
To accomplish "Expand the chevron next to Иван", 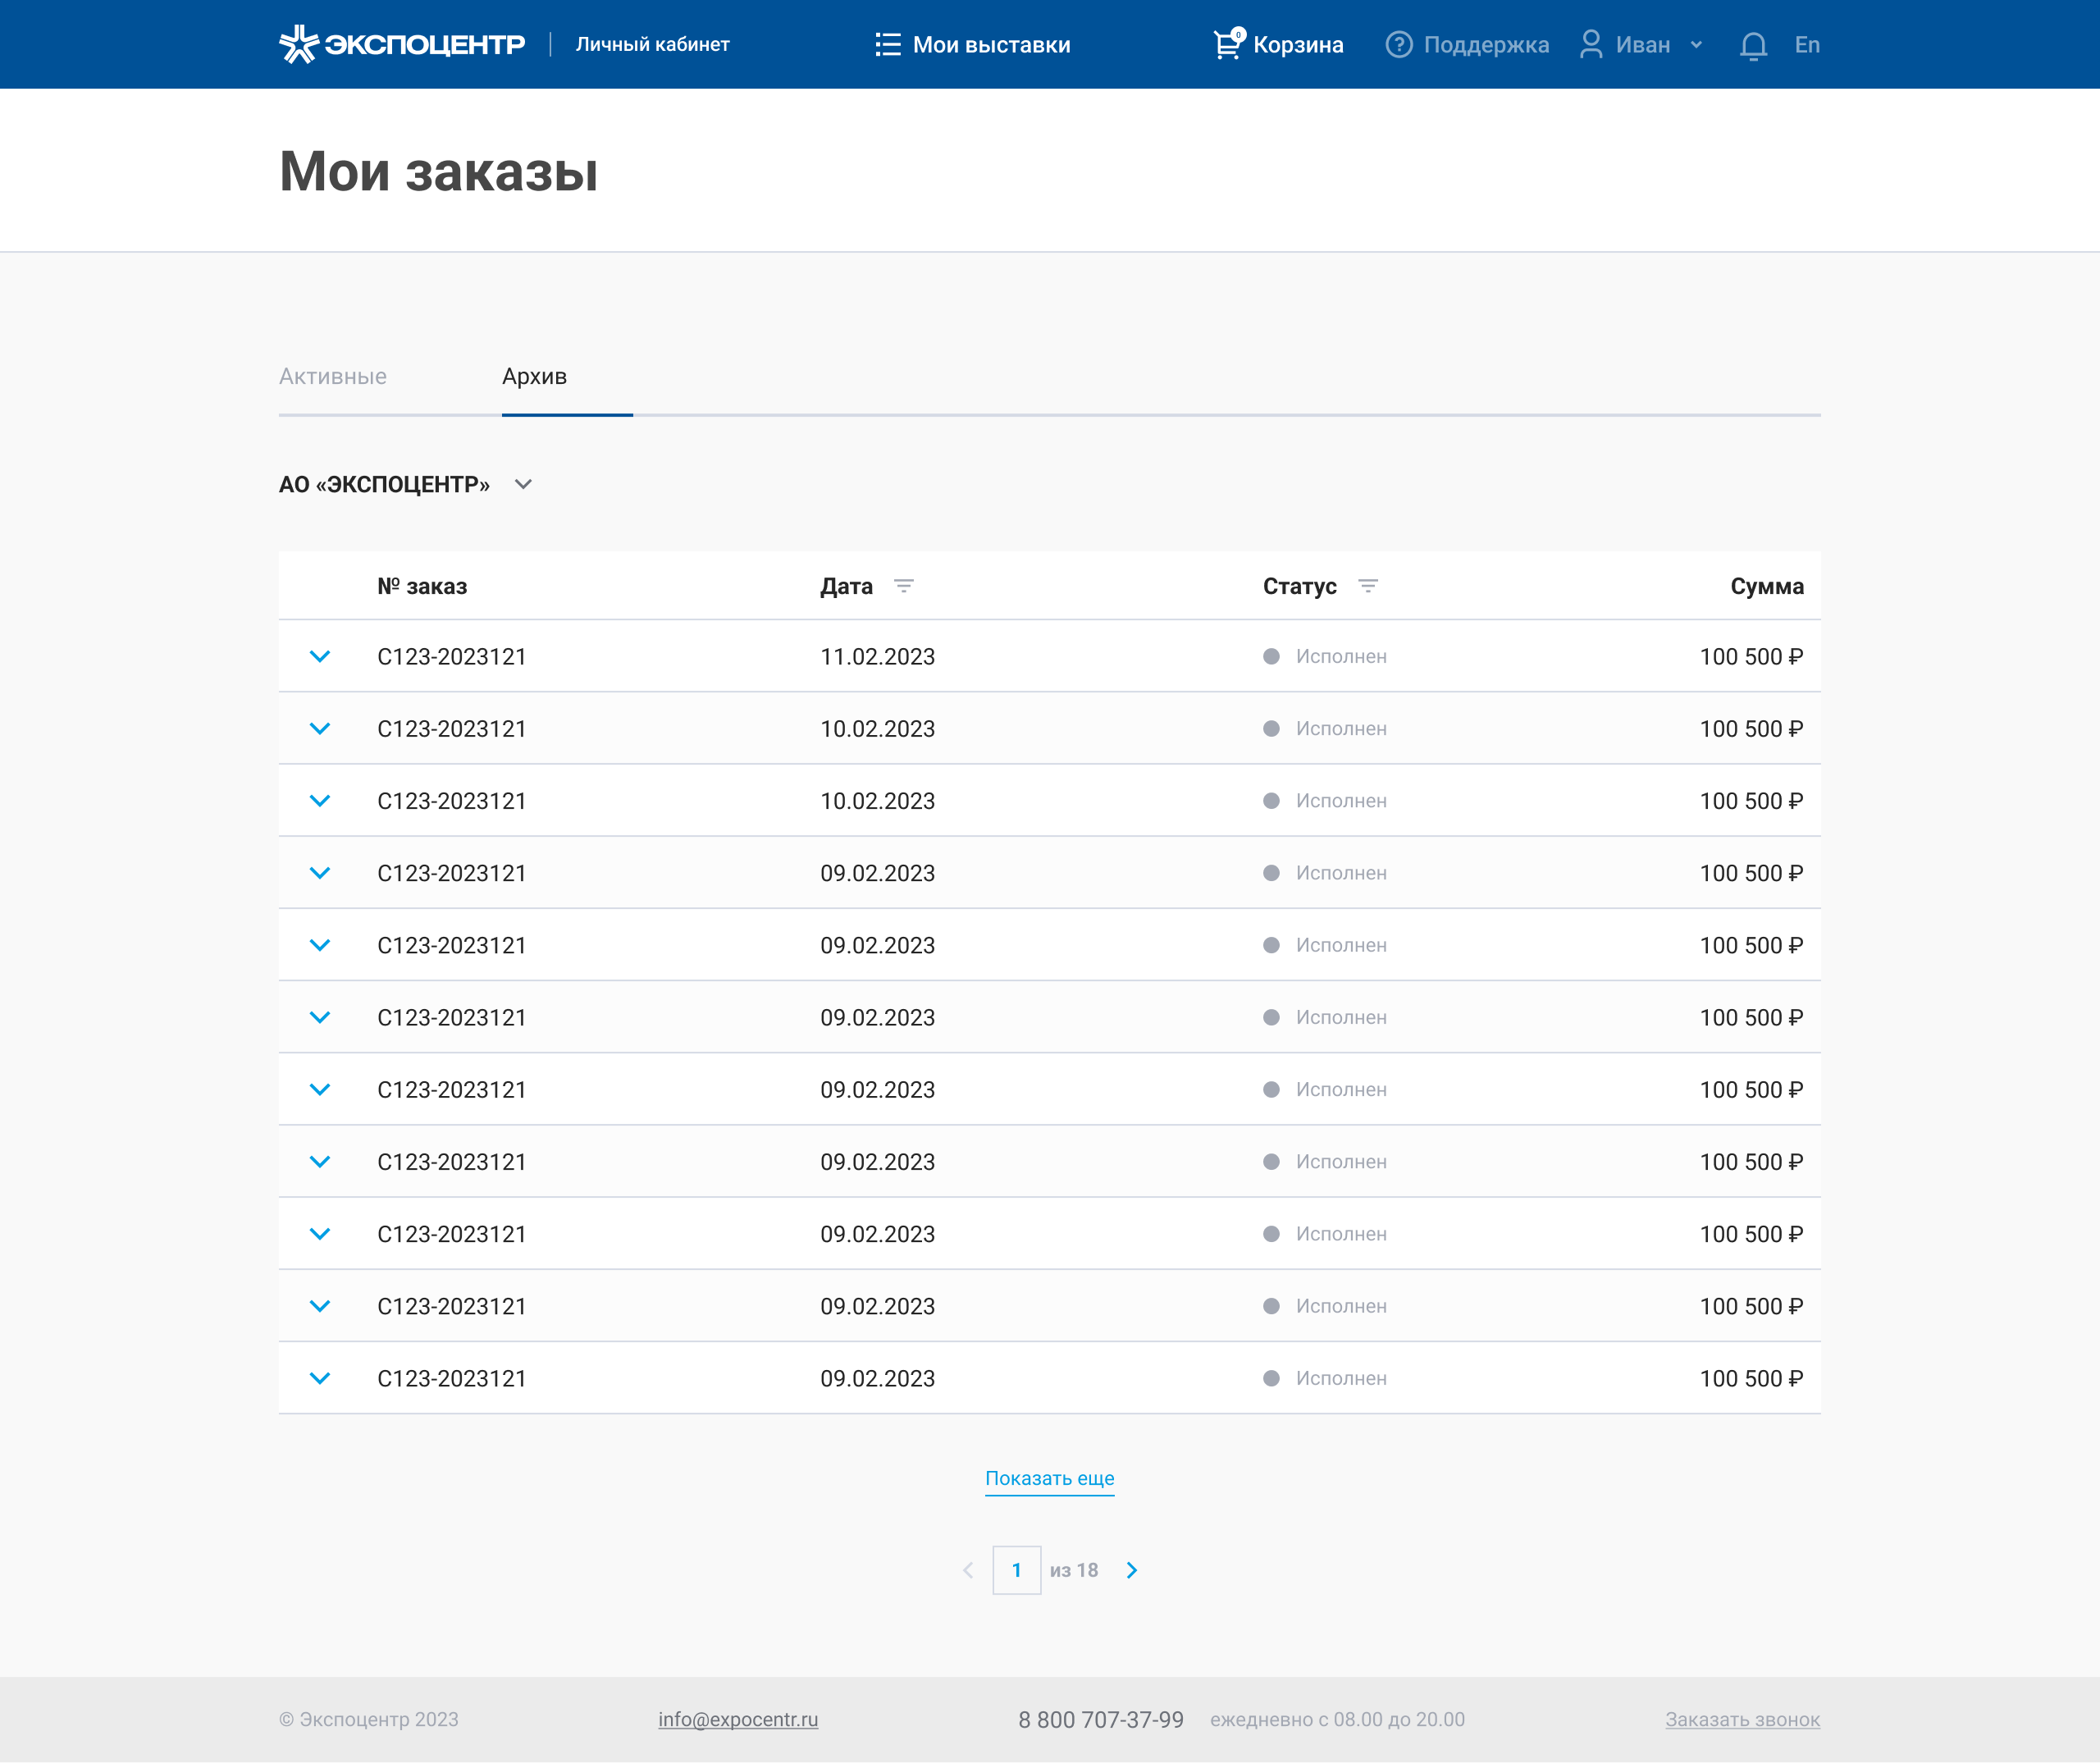I will (1696, 45).
